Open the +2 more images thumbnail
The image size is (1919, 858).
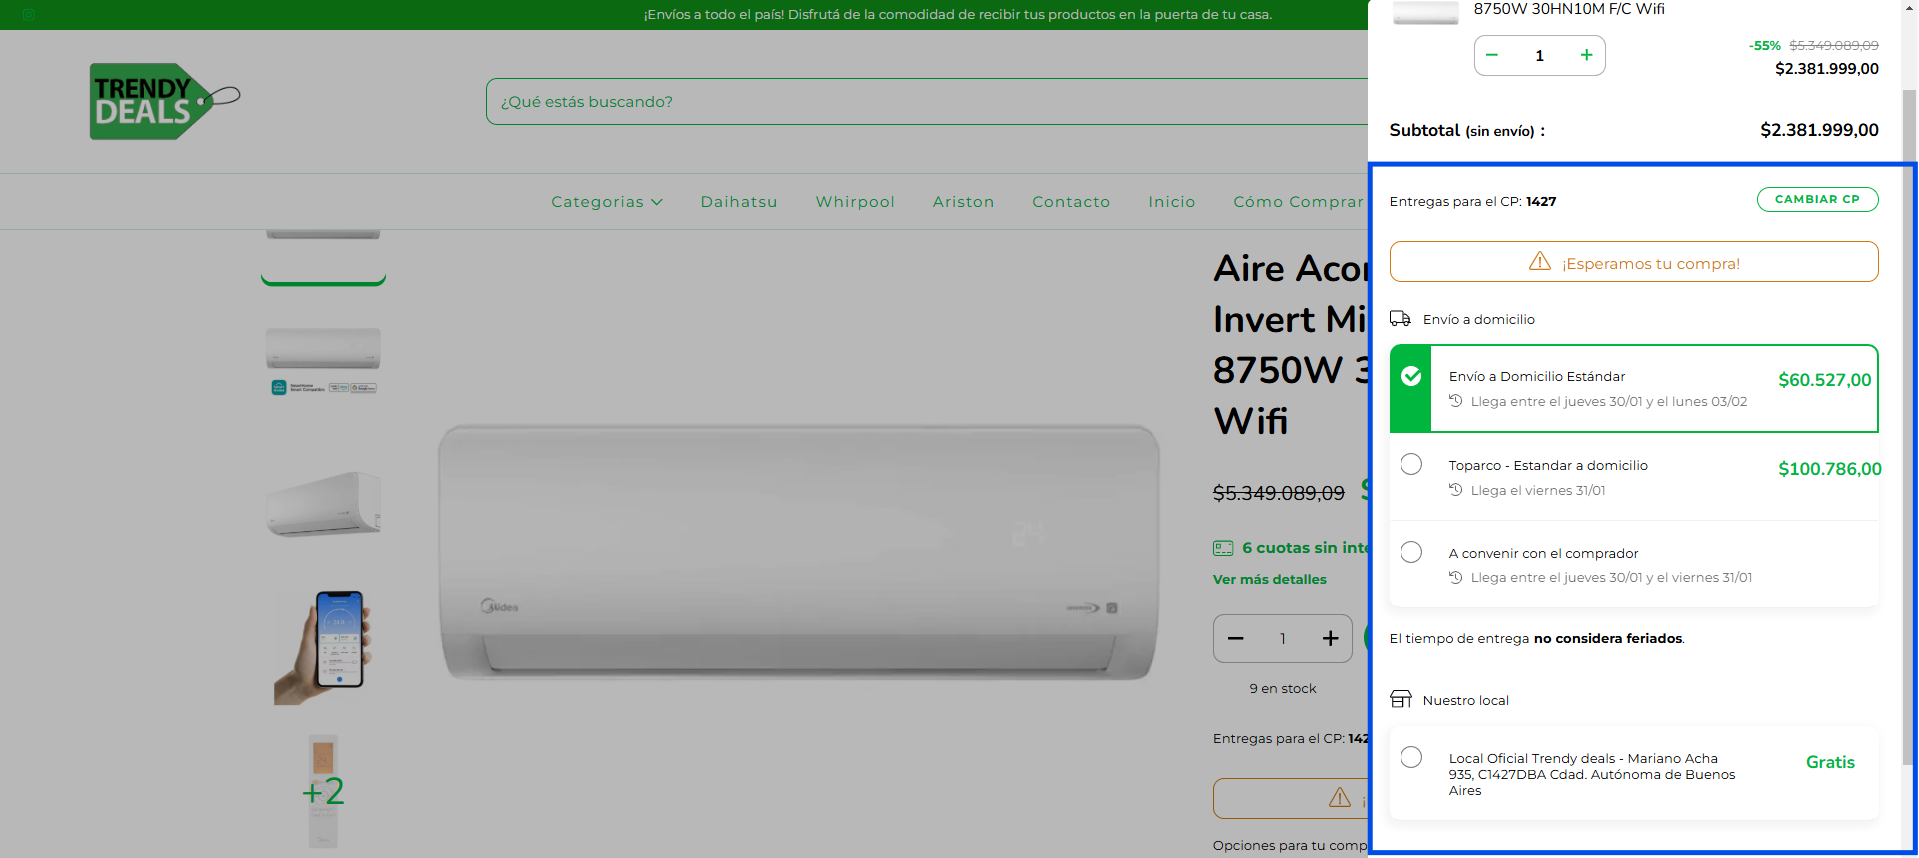coord(323,791)
